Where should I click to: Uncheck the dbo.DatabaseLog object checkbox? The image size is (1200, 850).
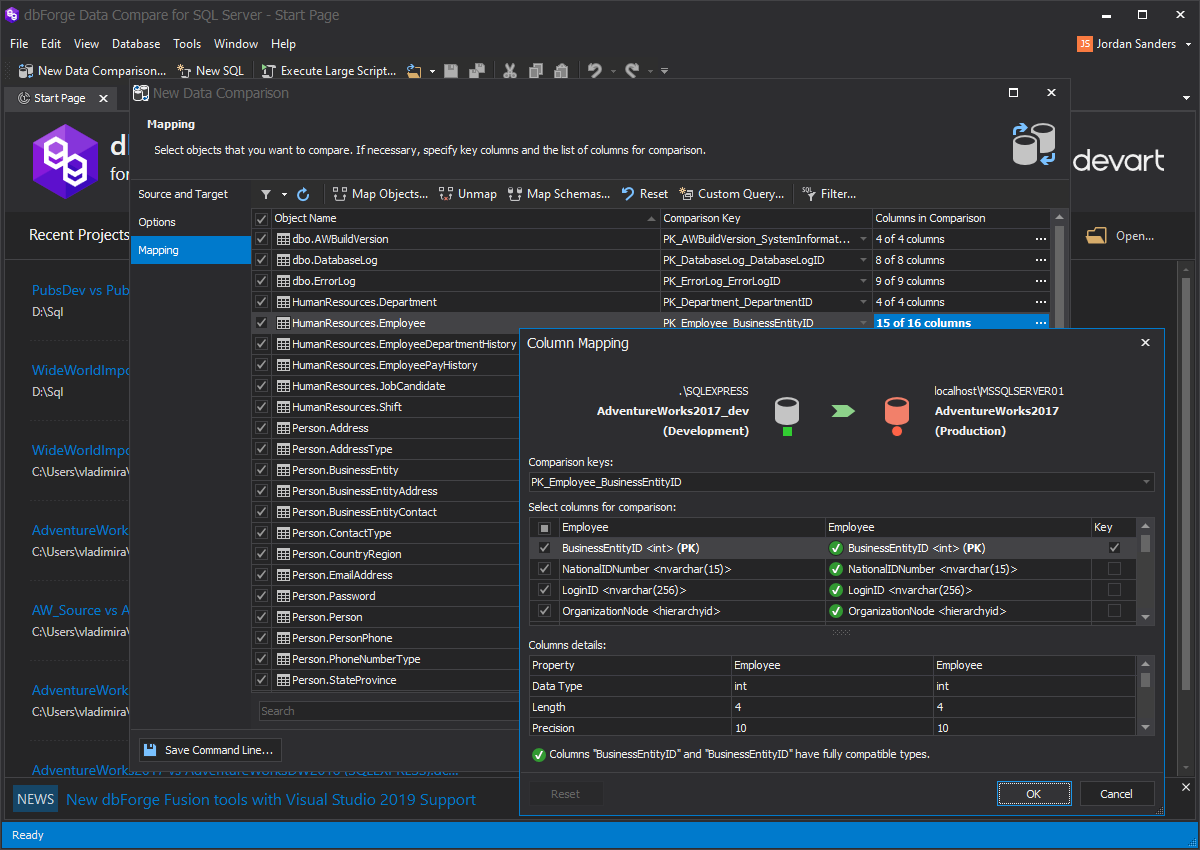(x=262, y=260)
